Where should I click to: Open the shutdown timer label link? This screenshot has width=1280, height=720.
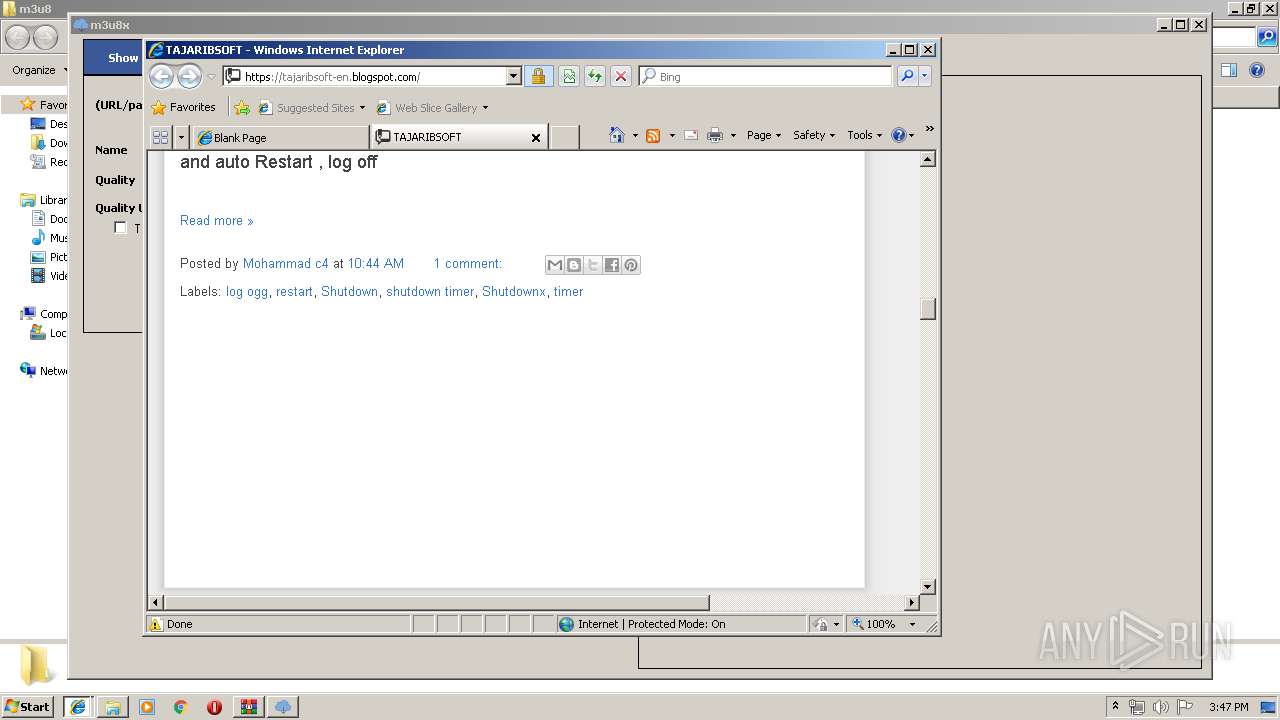point(430,292)
